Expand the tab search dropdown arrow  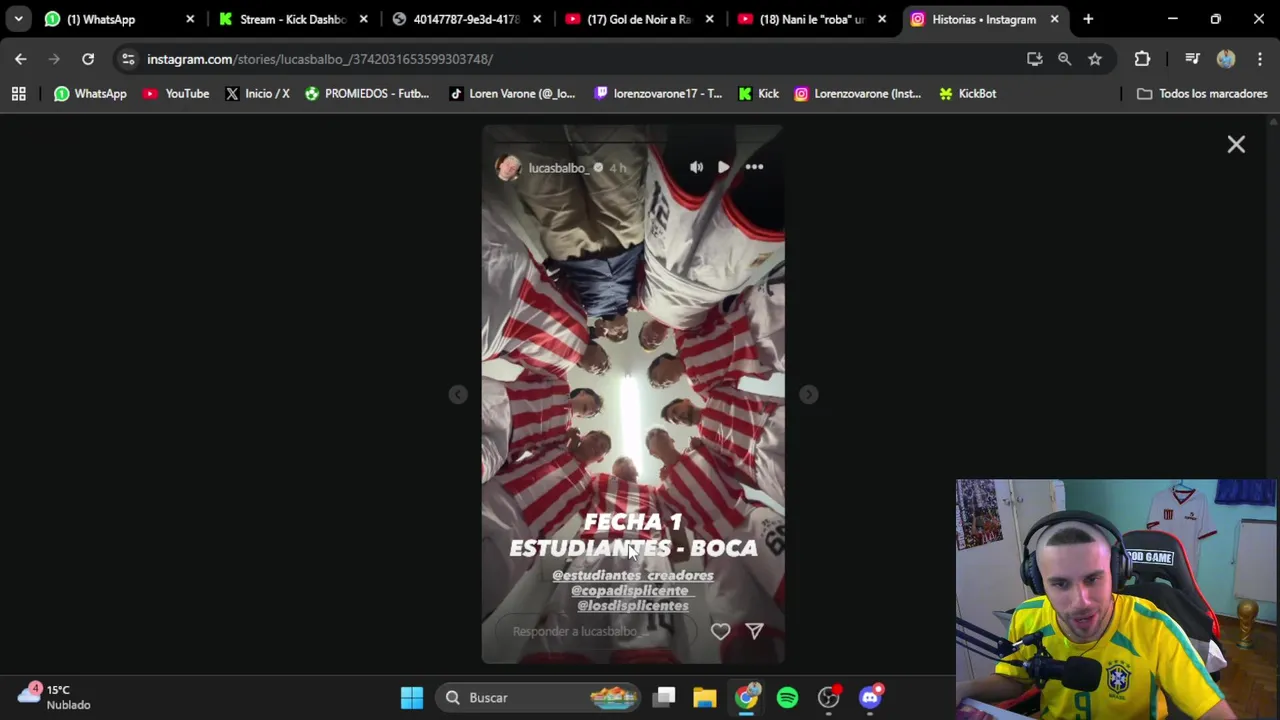18,19
